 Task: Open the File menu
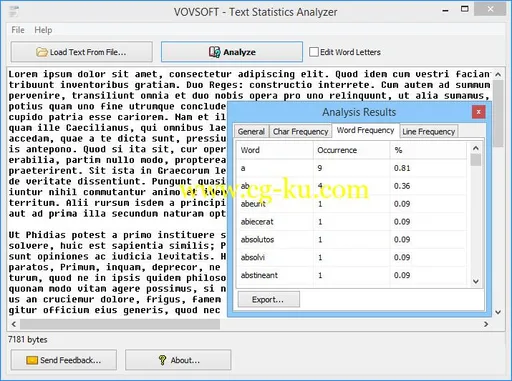pos(18,30)
